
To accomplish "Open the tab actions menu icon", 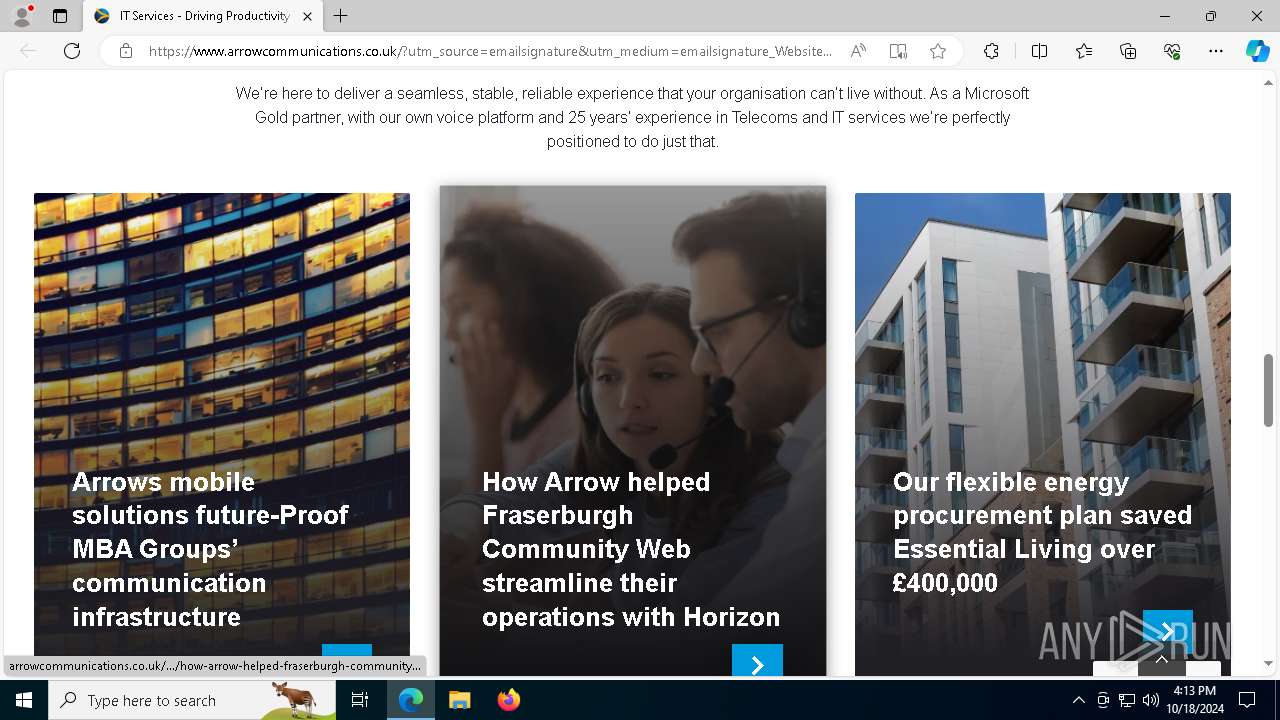I will pos(60,16).
